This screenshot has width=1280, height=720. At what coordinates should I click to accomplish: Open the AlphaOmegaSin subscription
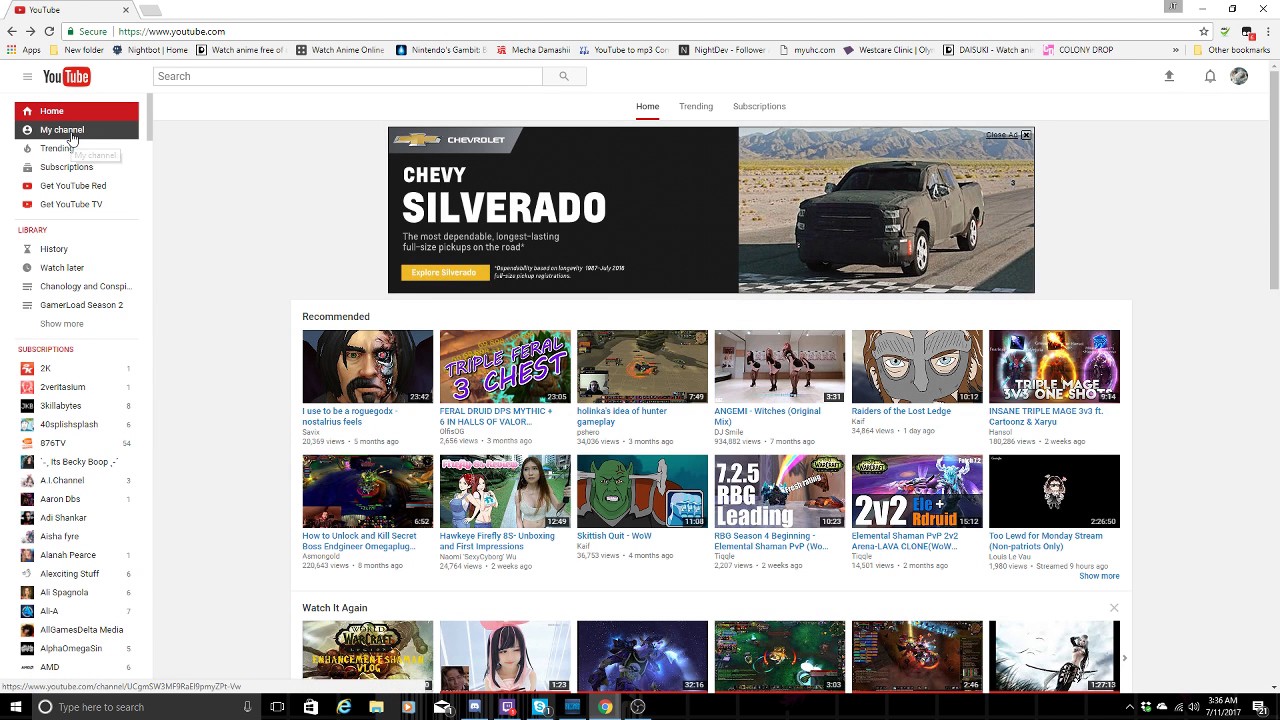click(x=76, y=648)
